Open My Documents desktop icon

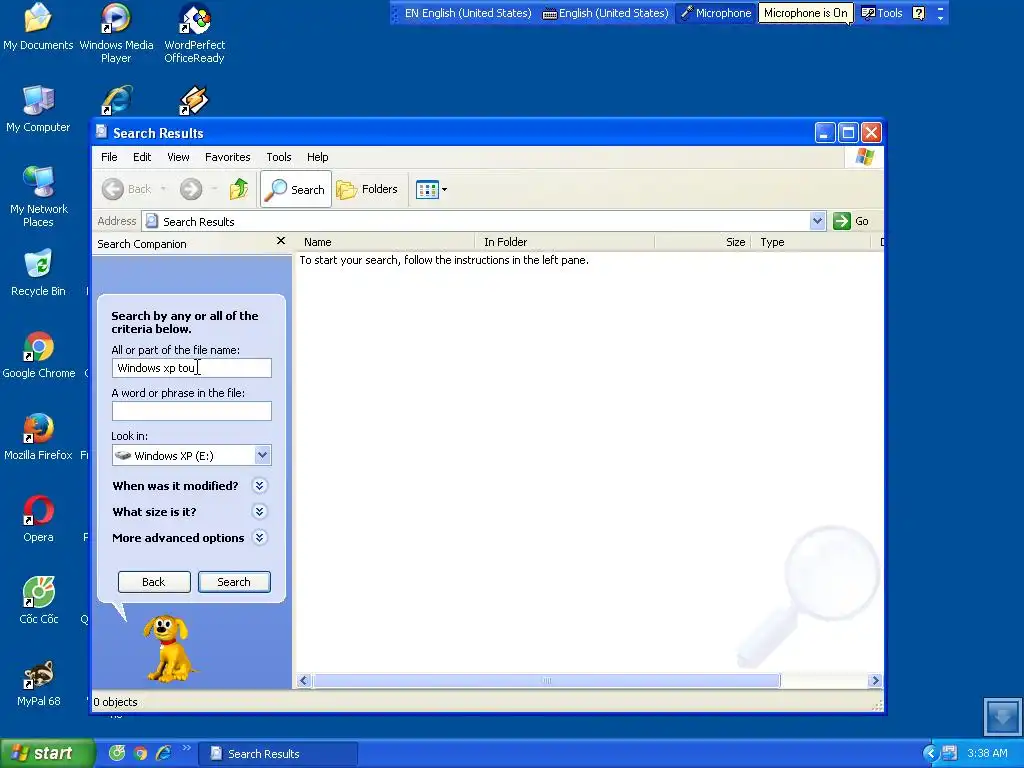click(38, 26)
